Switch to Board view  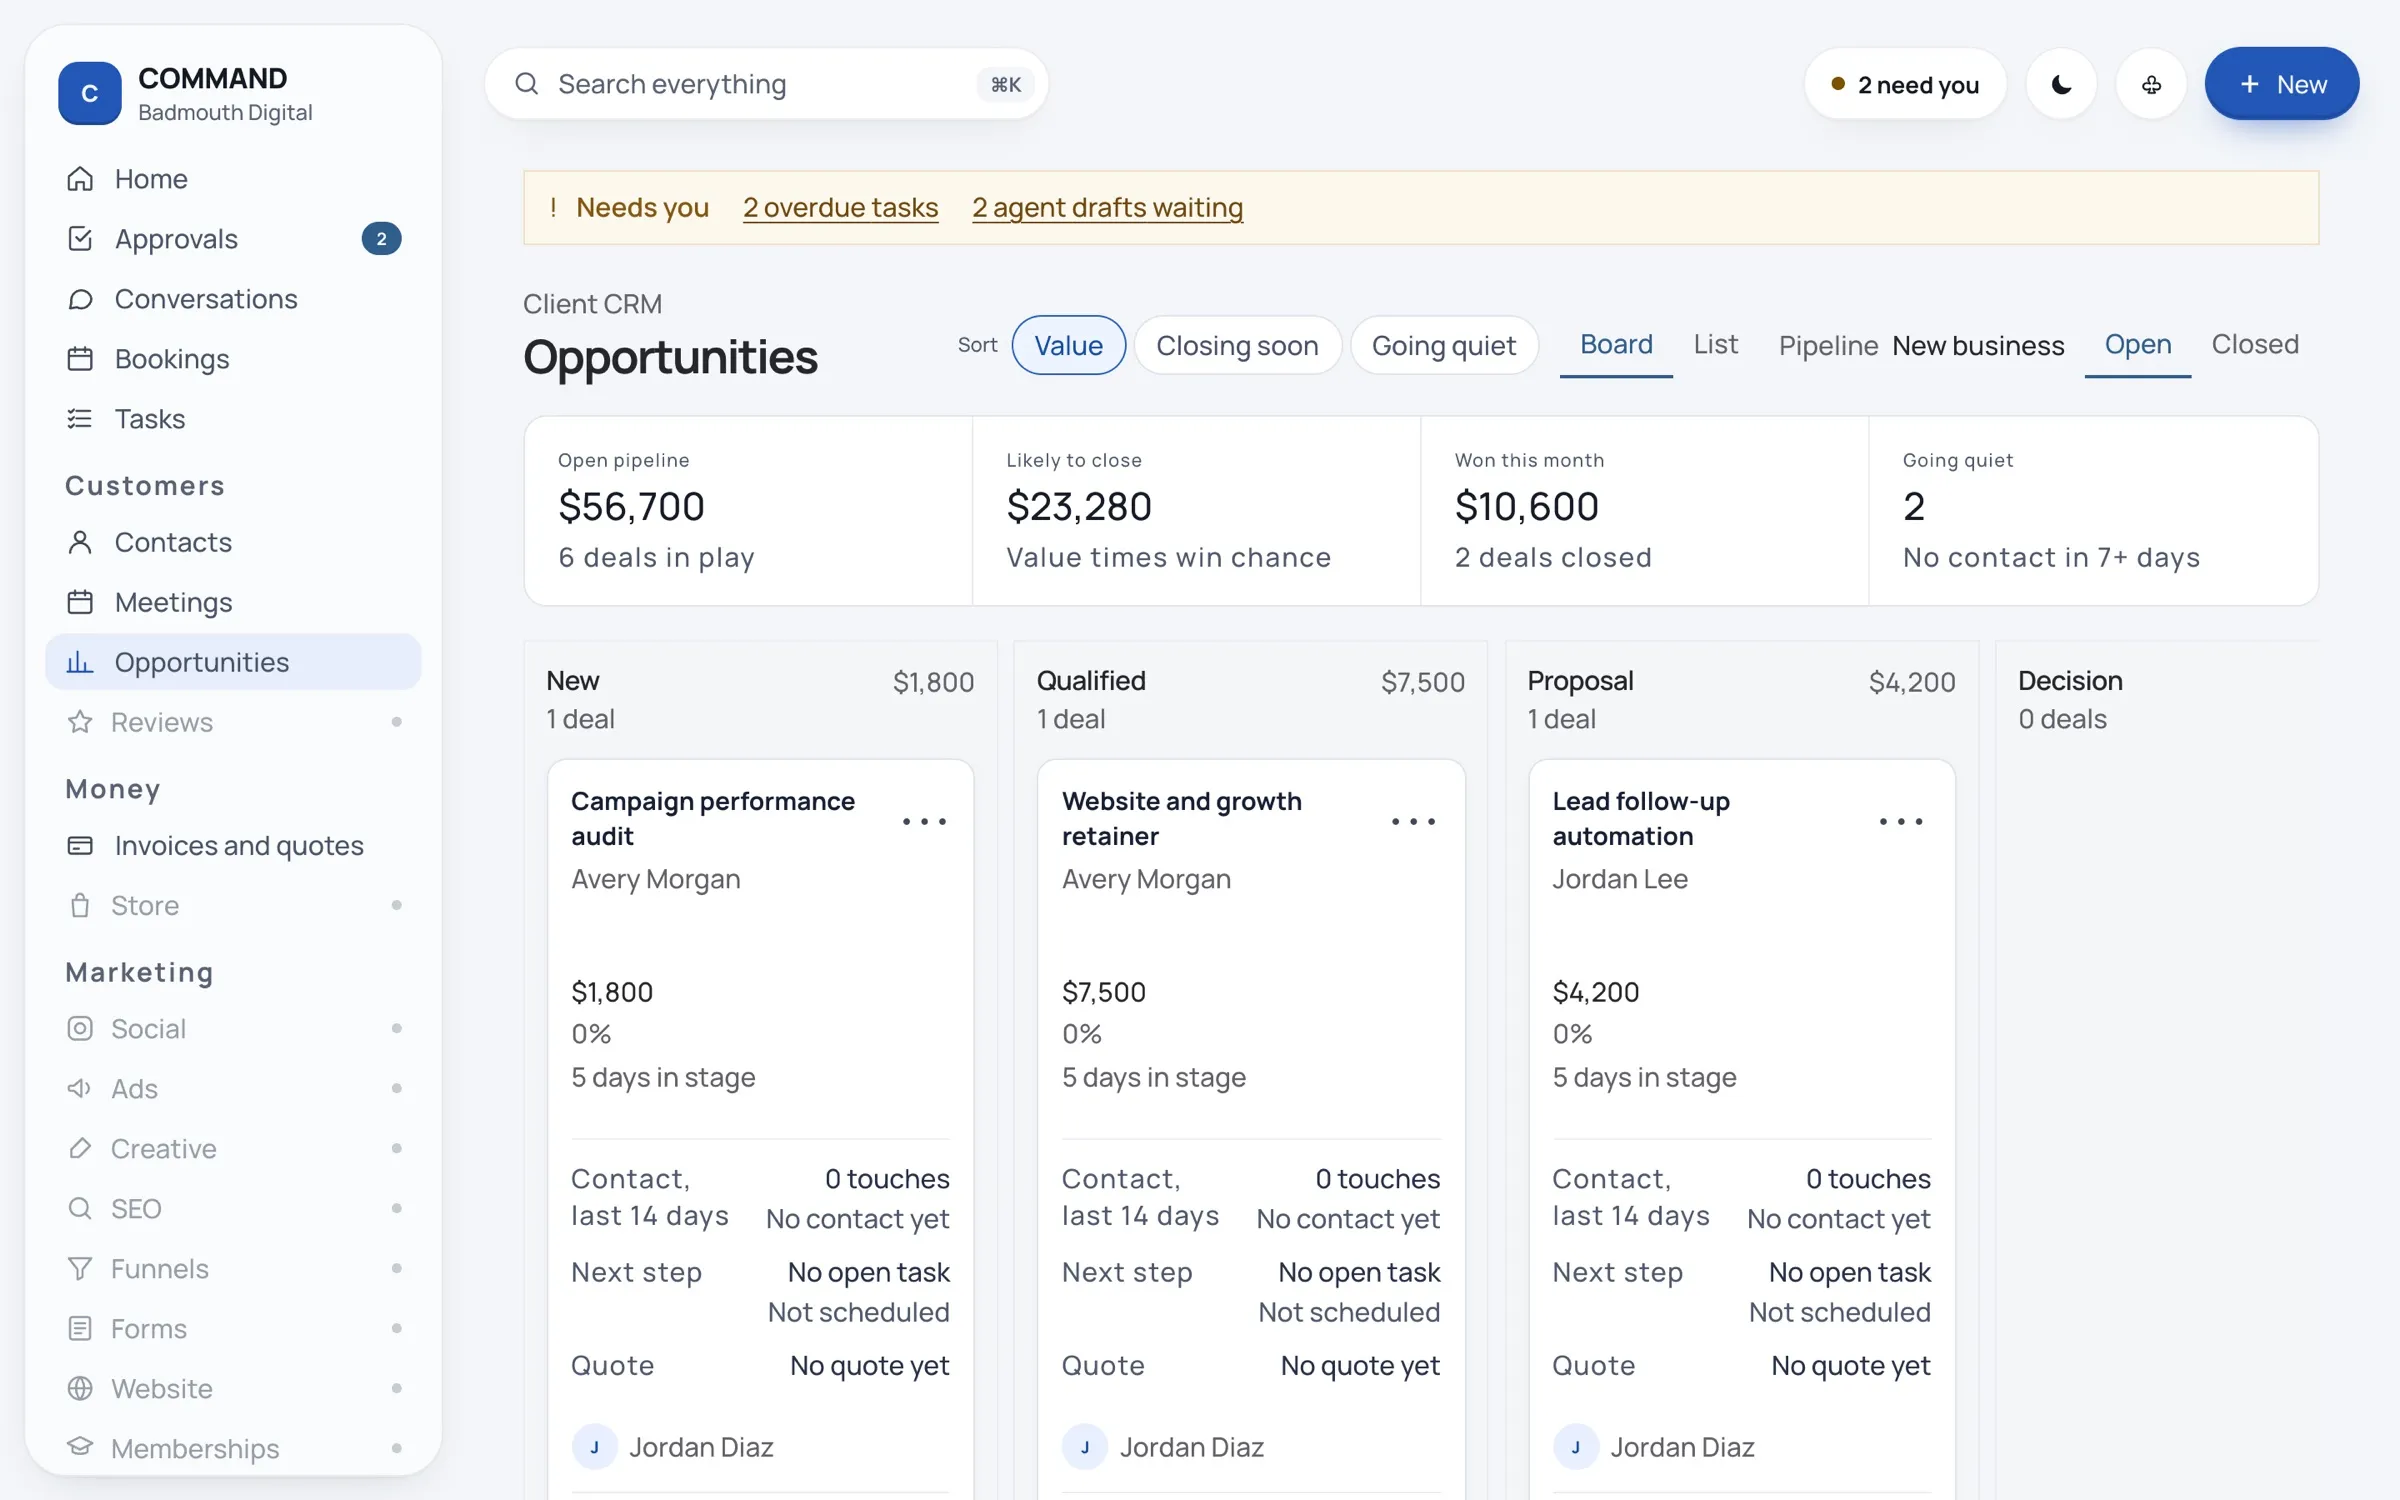click(1616, 345)
